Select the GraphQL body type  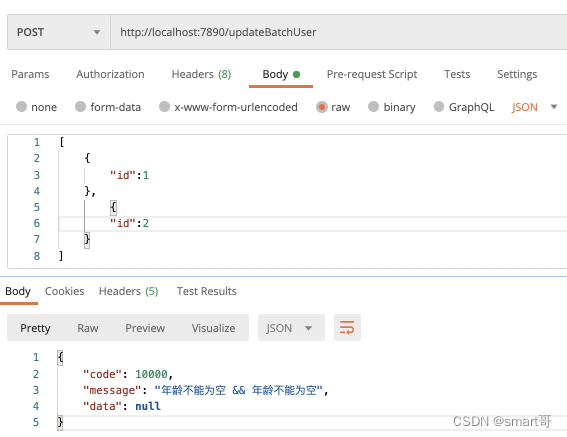tap(464, 107)
